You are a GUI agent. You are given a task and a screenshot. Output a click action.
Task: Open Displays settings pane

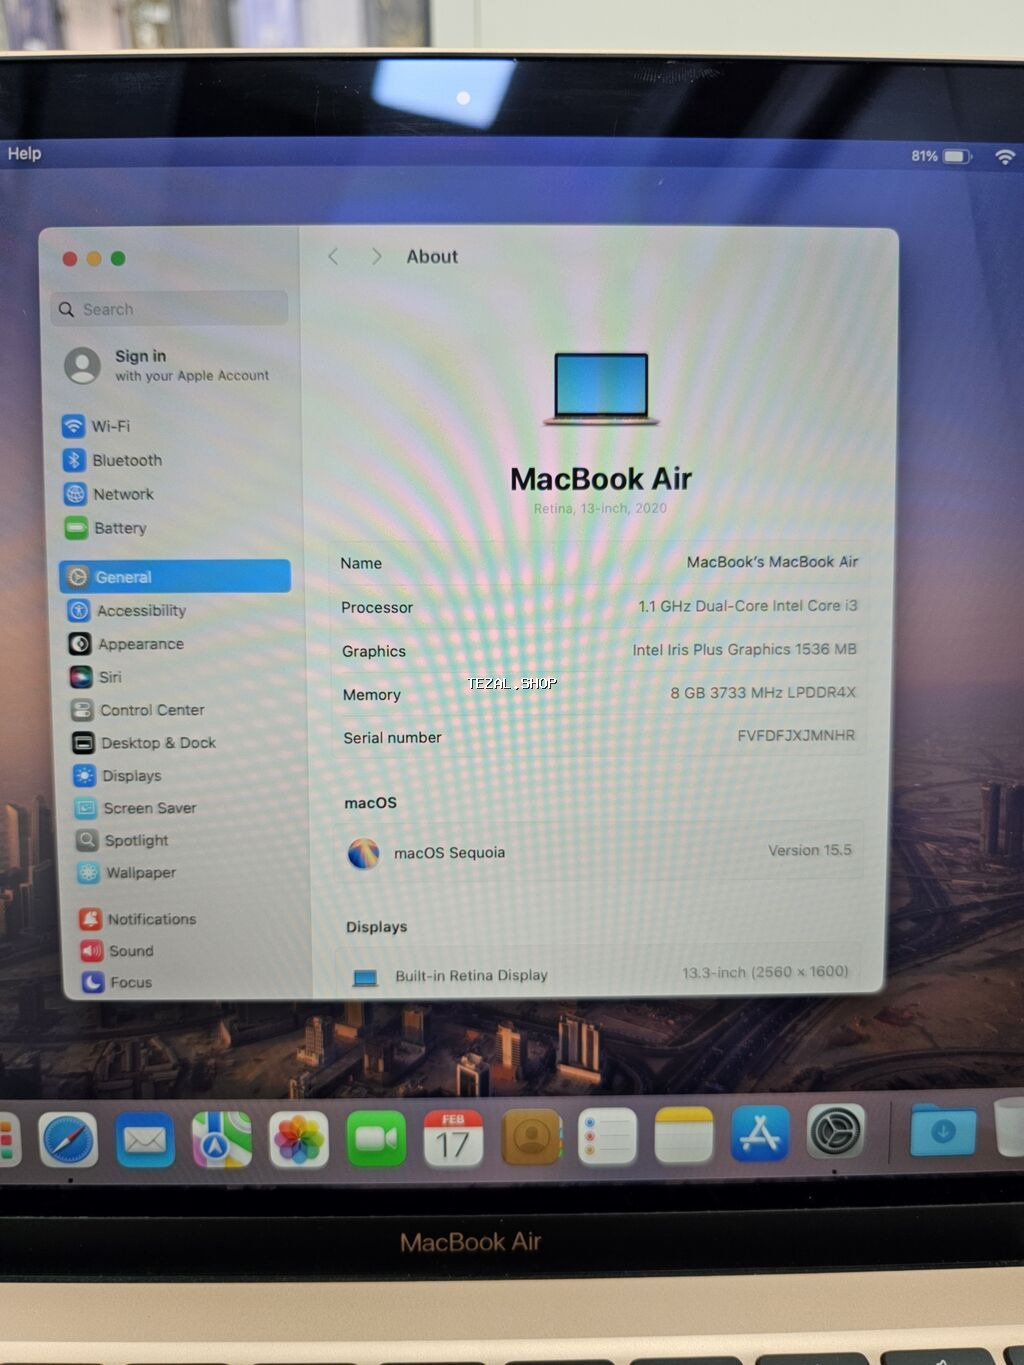[x=131, y=776]
